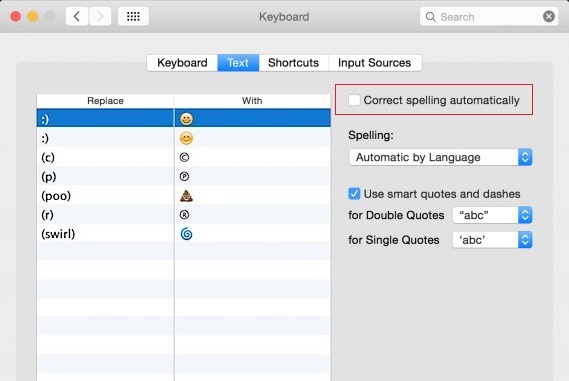Viewport: 569px width, 381px height.
Task: Select the highlighted ':)' replace entry
Action: click(x=45, y=119)
